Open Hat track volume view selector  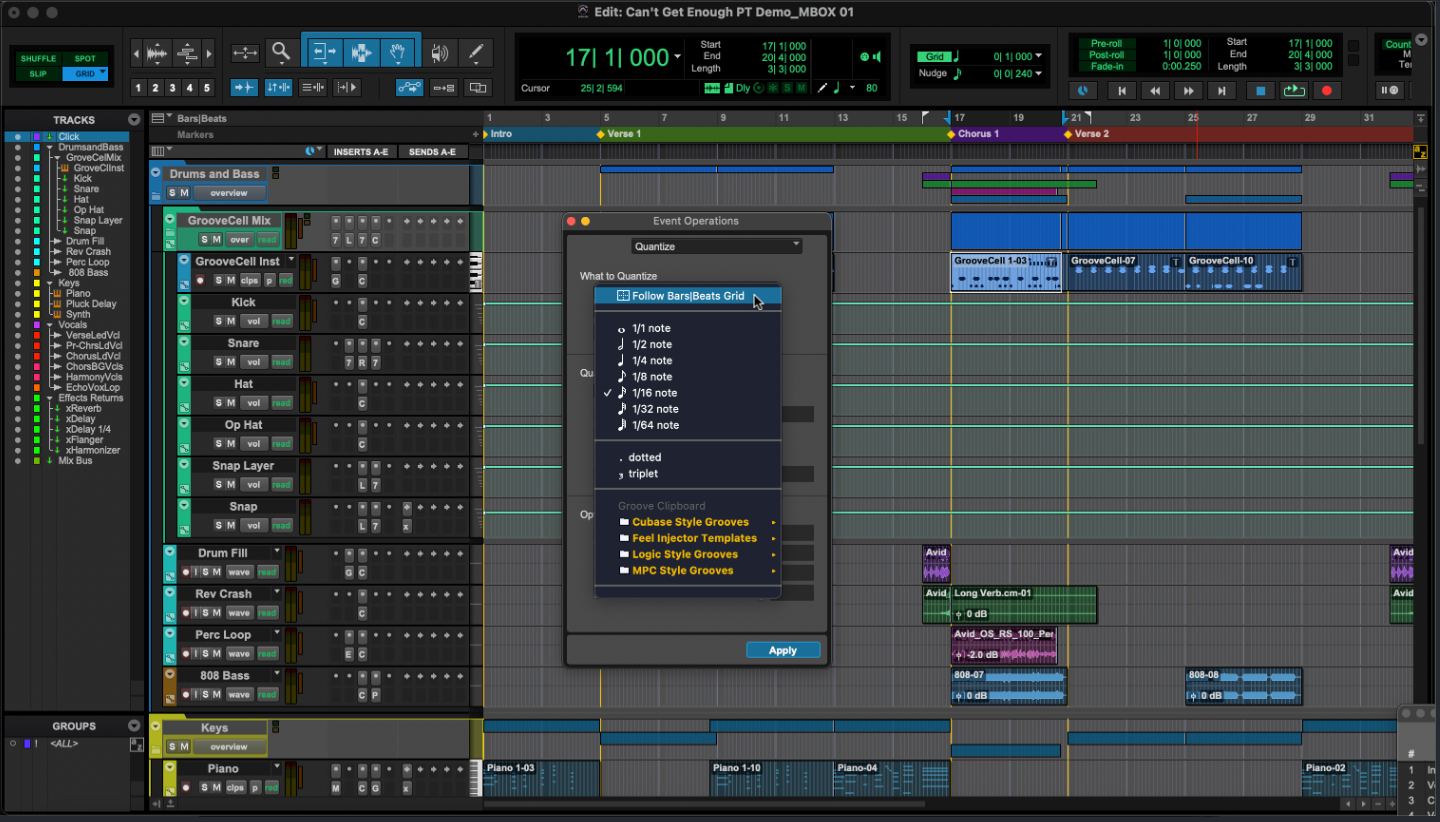(254, 403)
